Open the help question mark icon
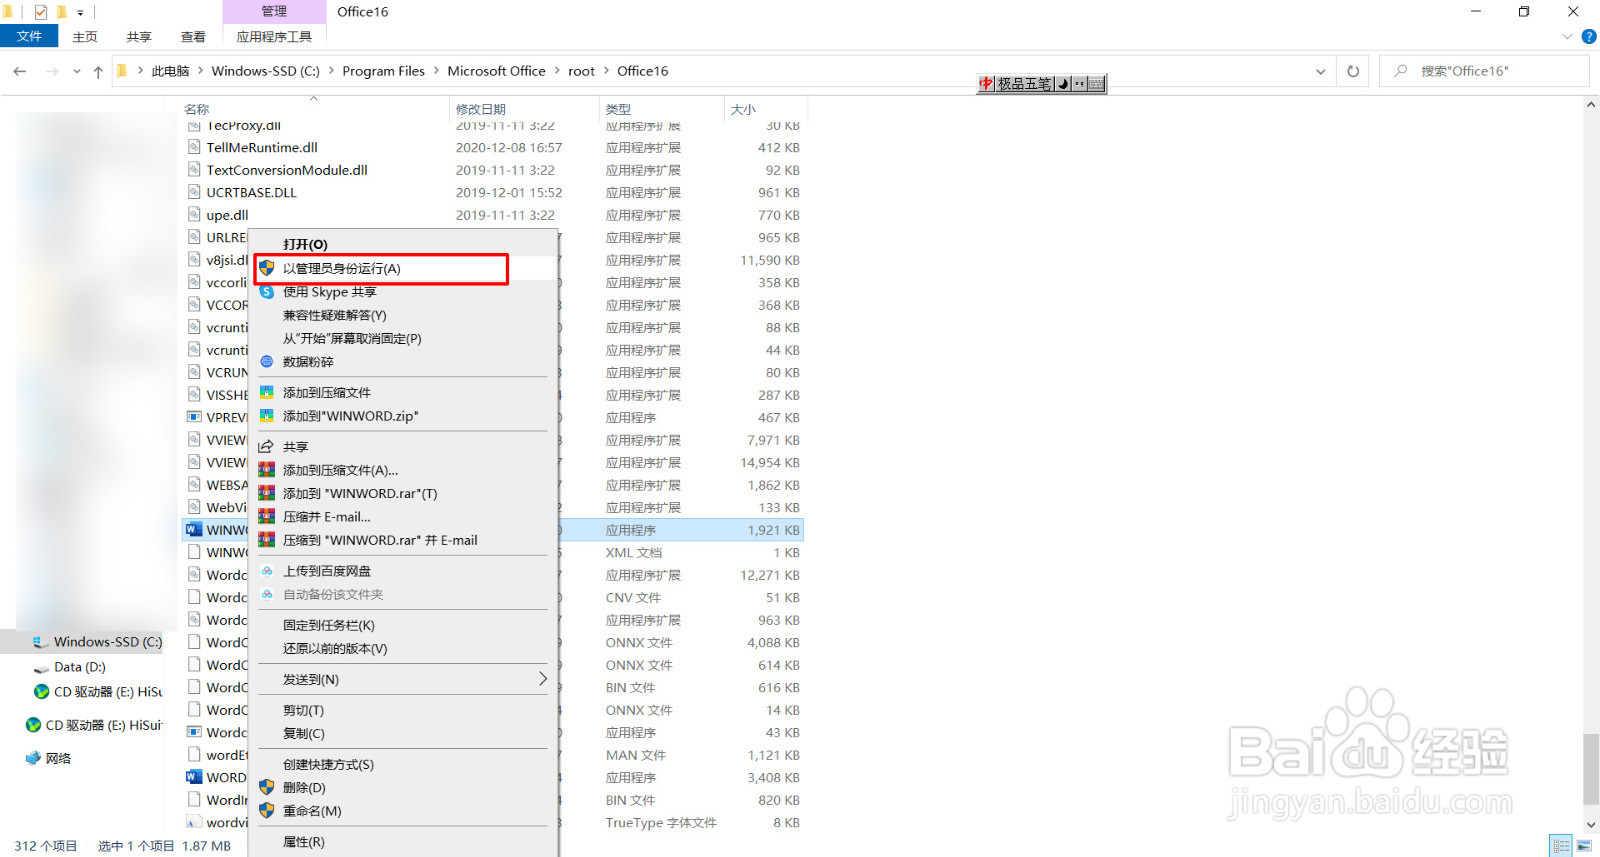The width and height of the screenshot is (1600, 857). point(1589,37)
